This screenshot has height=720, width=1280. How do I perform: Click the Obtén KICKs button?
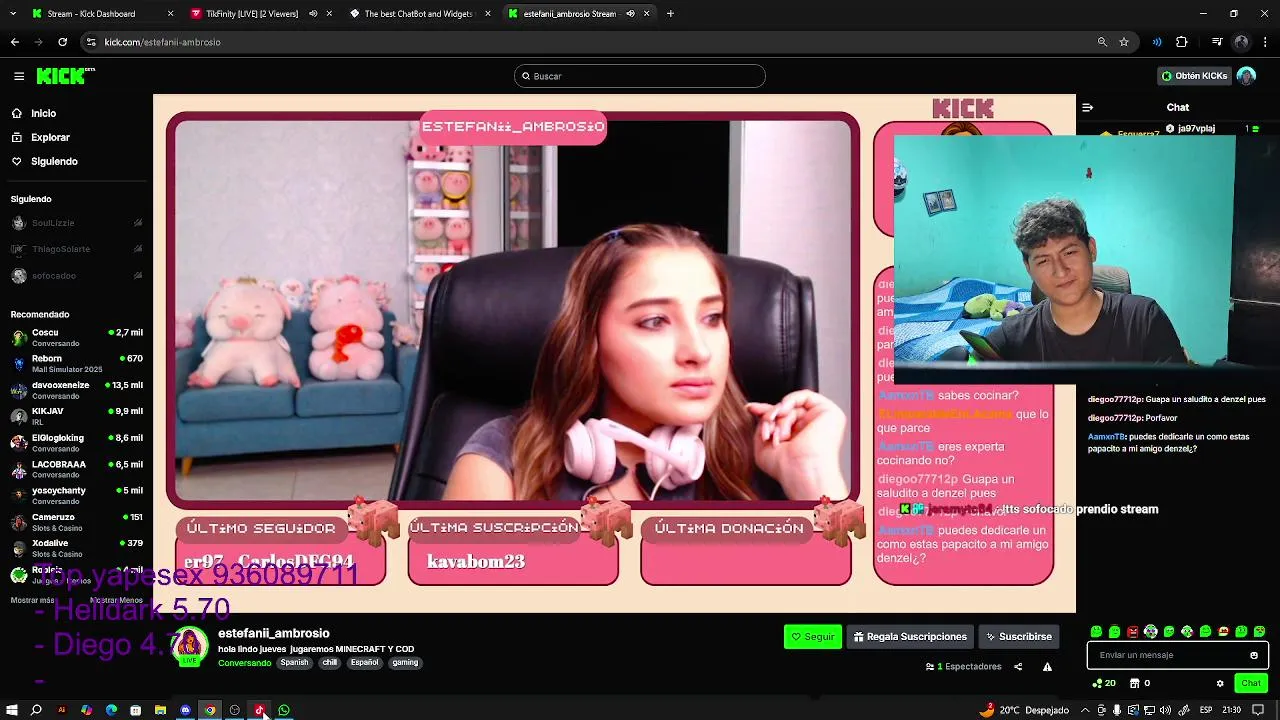point(1193,76)
